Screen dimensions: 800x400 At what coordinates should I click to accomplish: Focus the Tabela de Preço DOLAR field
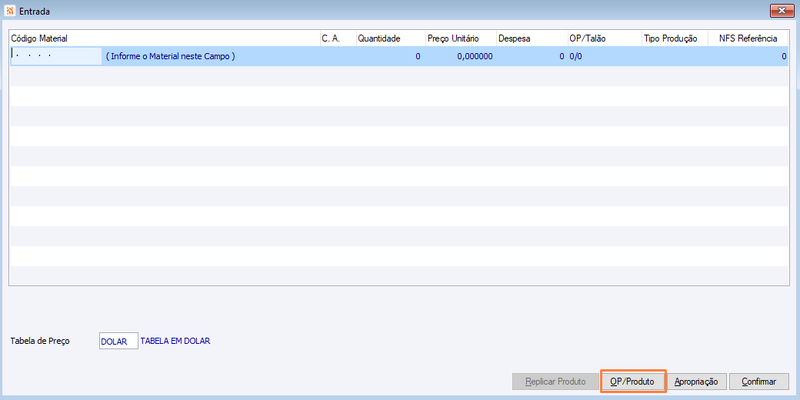(x=118, y=341)
